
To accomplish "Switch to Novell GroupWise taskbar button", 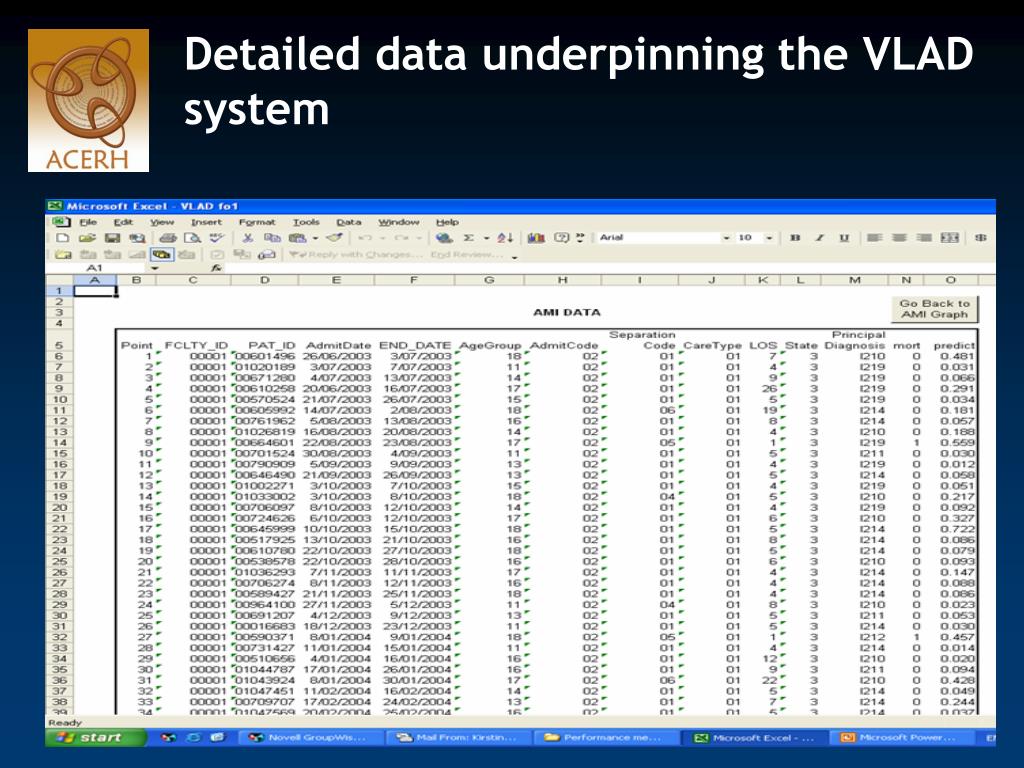I will (x=308, y=737).
